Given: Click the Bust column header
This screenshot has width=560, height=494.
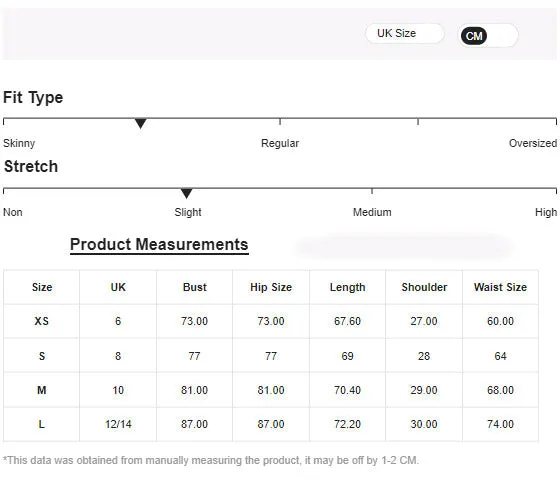Looking at the screenshot, I should [x=195, y=287].
